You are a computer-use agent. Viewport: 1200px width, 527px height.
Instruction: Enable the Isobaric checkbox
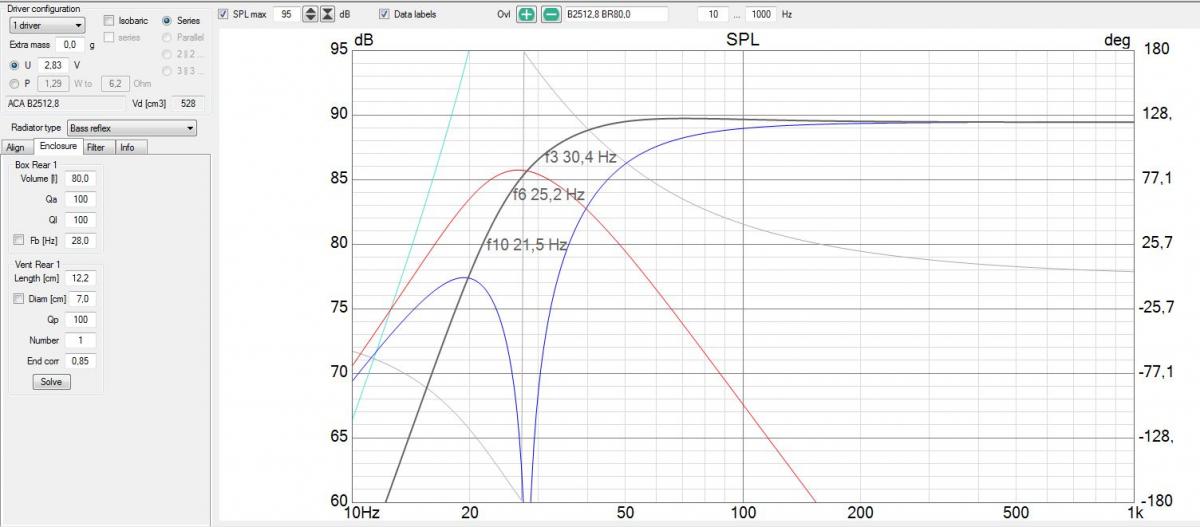tap(109, 21)
